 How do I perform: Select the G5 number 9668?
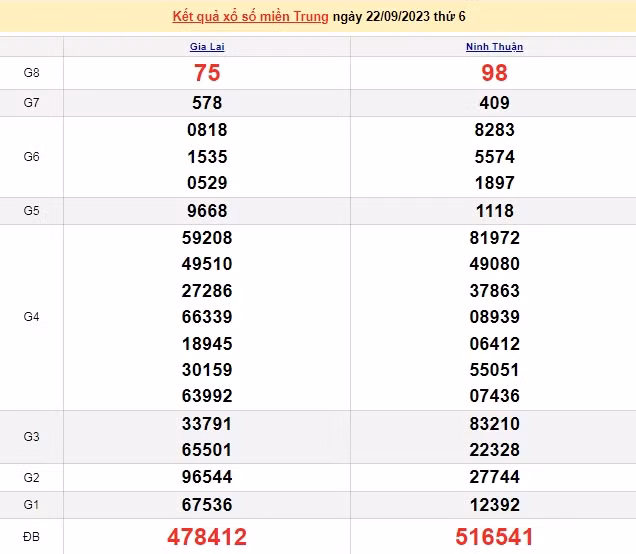[x=207, y=211]
